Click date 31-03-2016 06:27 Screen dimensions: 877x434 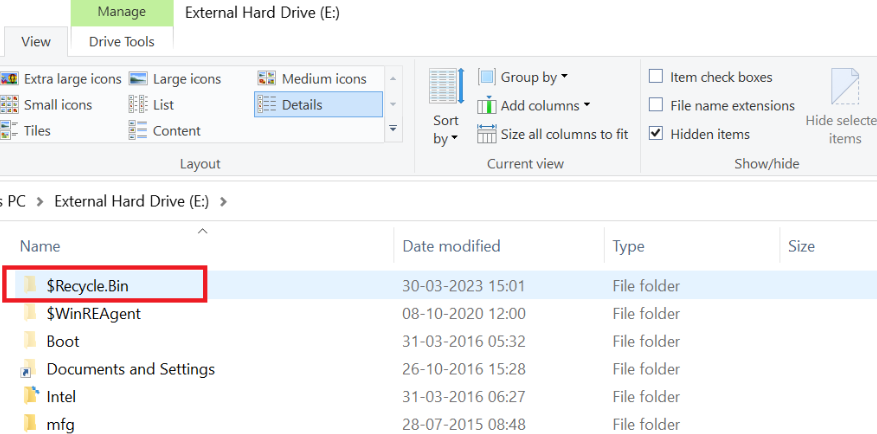click(464, 397)
